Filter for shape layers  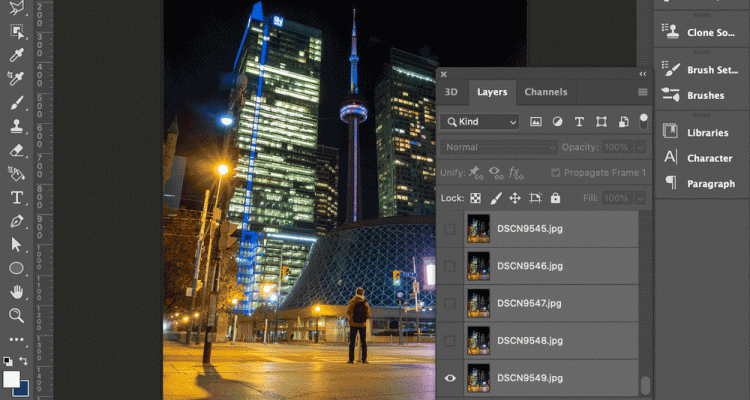click(601, 122)
